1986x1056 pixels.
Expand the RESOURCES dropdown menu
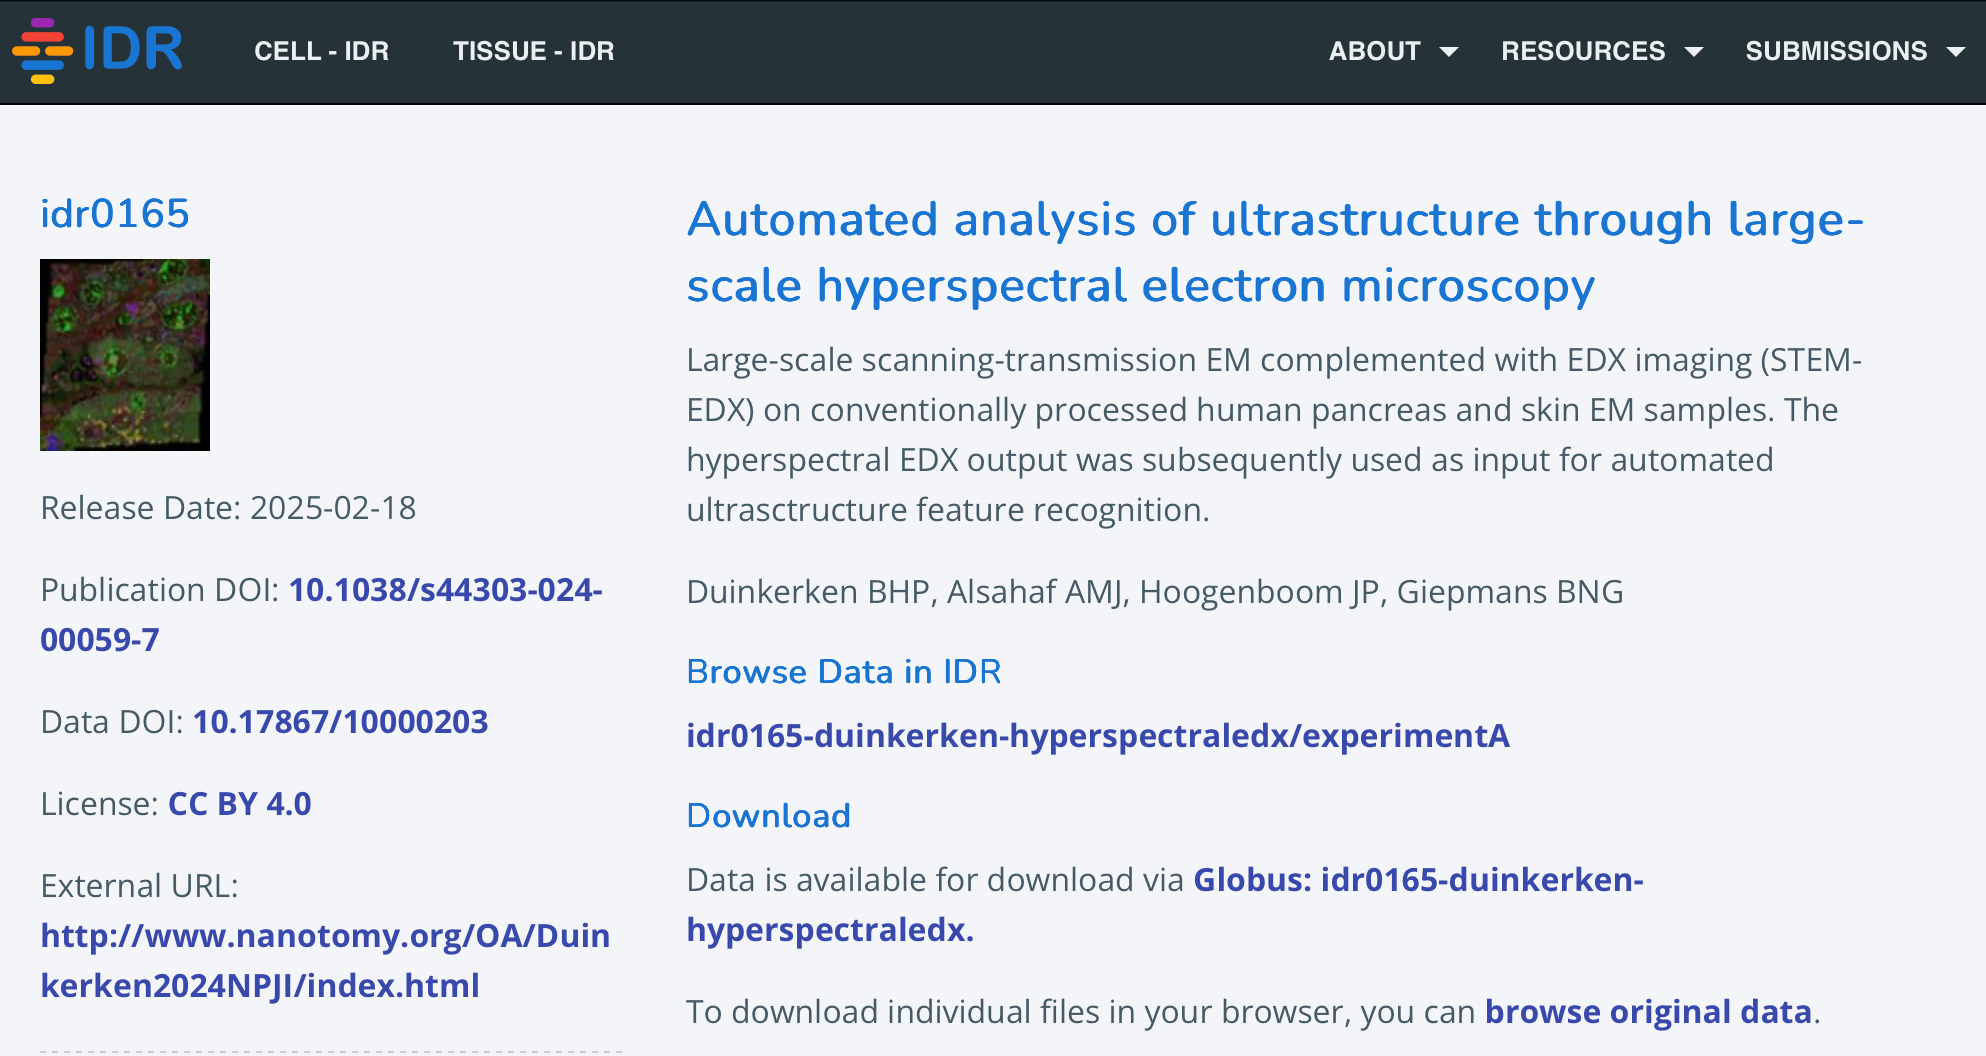pos(1583,51)
